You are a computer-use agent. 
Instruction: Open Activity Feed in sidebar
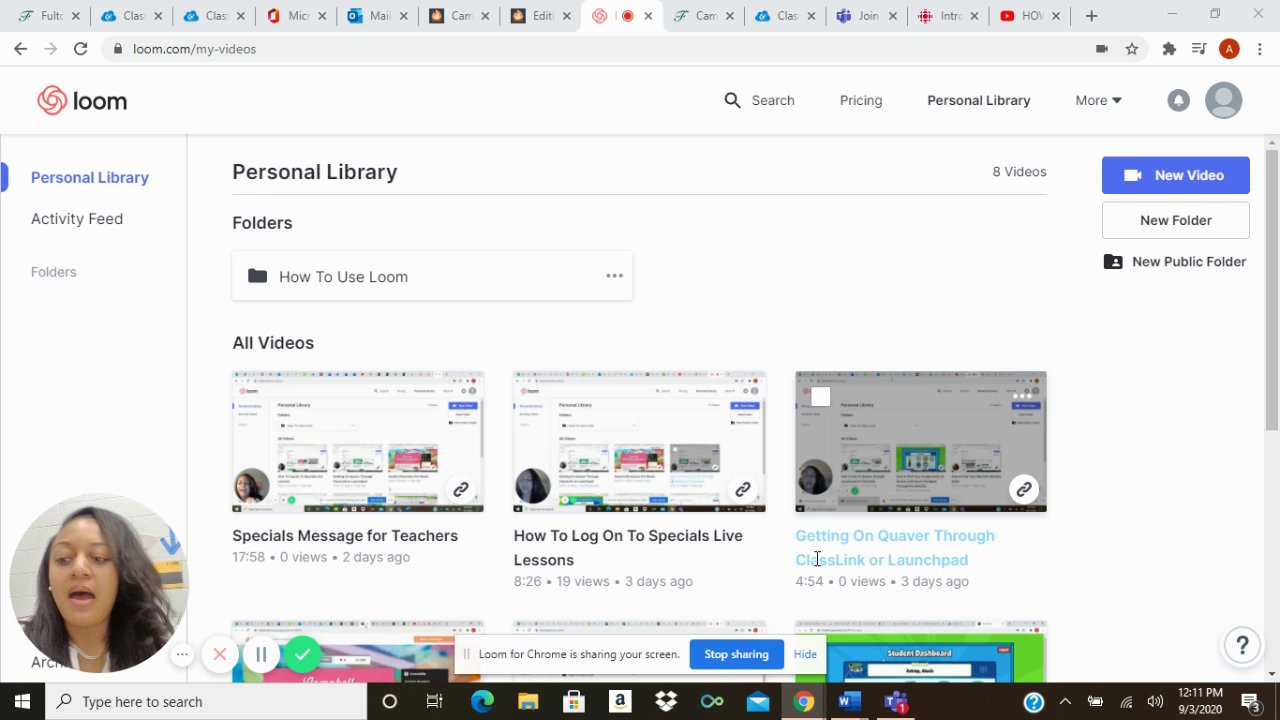[x=77, y=218]
